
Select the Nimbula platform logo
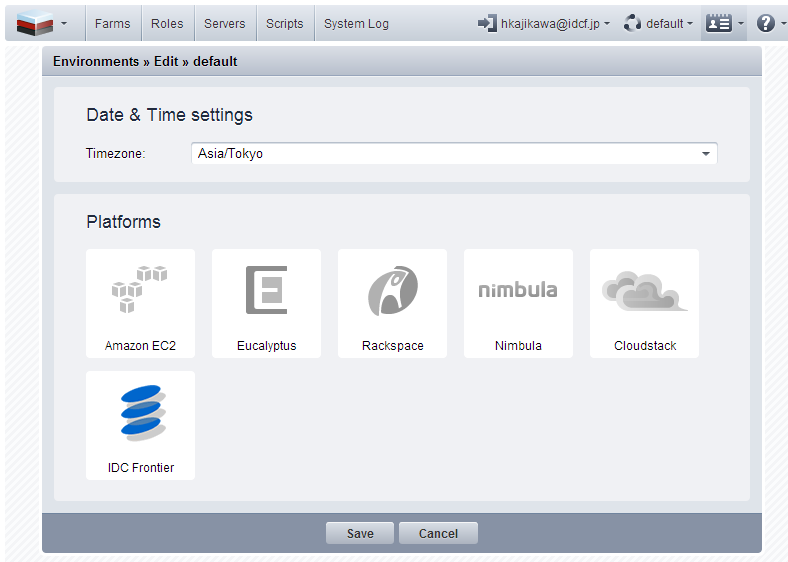coord(518,290)
